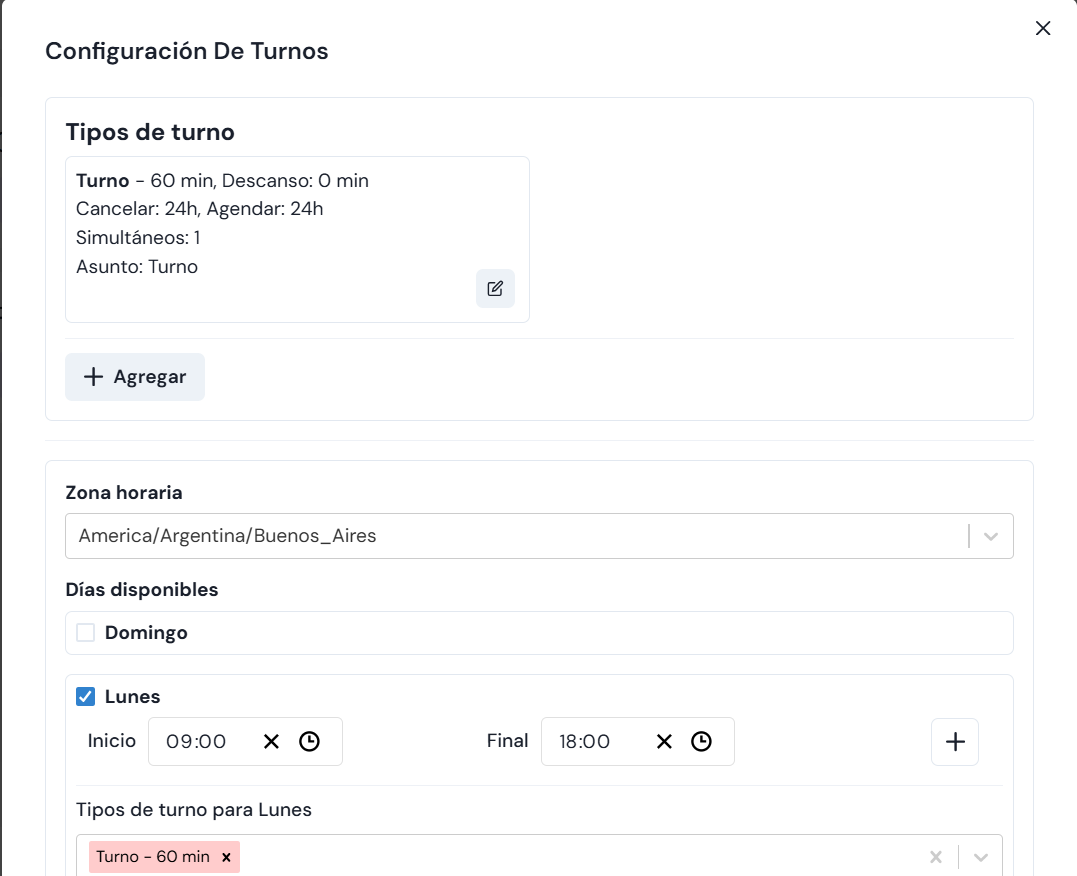Close the Configuración De Turnos dialog
The width and height of the screenshot is (1077, 876).
pyautogui.click(x=1043, y=28)
